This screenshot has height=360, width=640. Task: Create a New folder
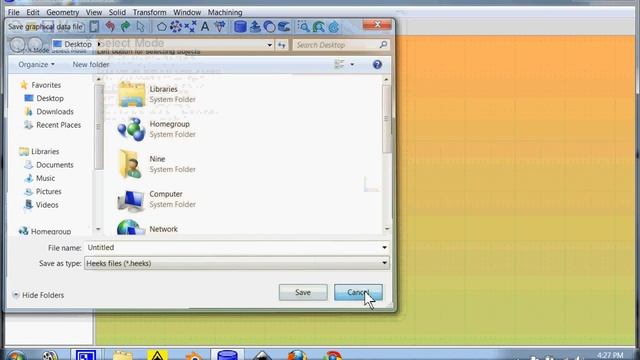point(91,64)
